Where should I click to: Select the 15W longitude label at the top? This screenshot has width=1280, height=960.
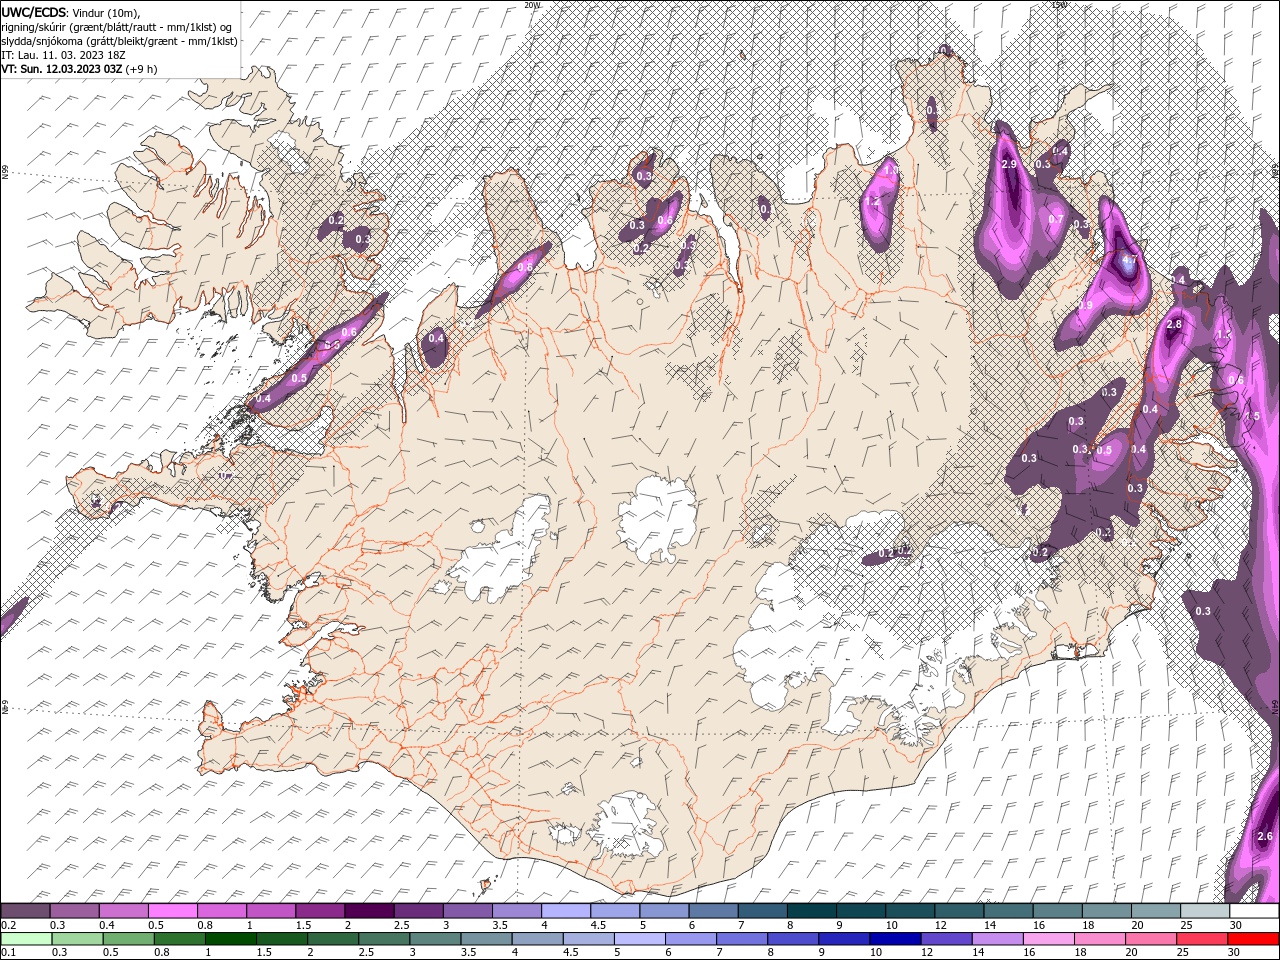[x=1060, y=4]
